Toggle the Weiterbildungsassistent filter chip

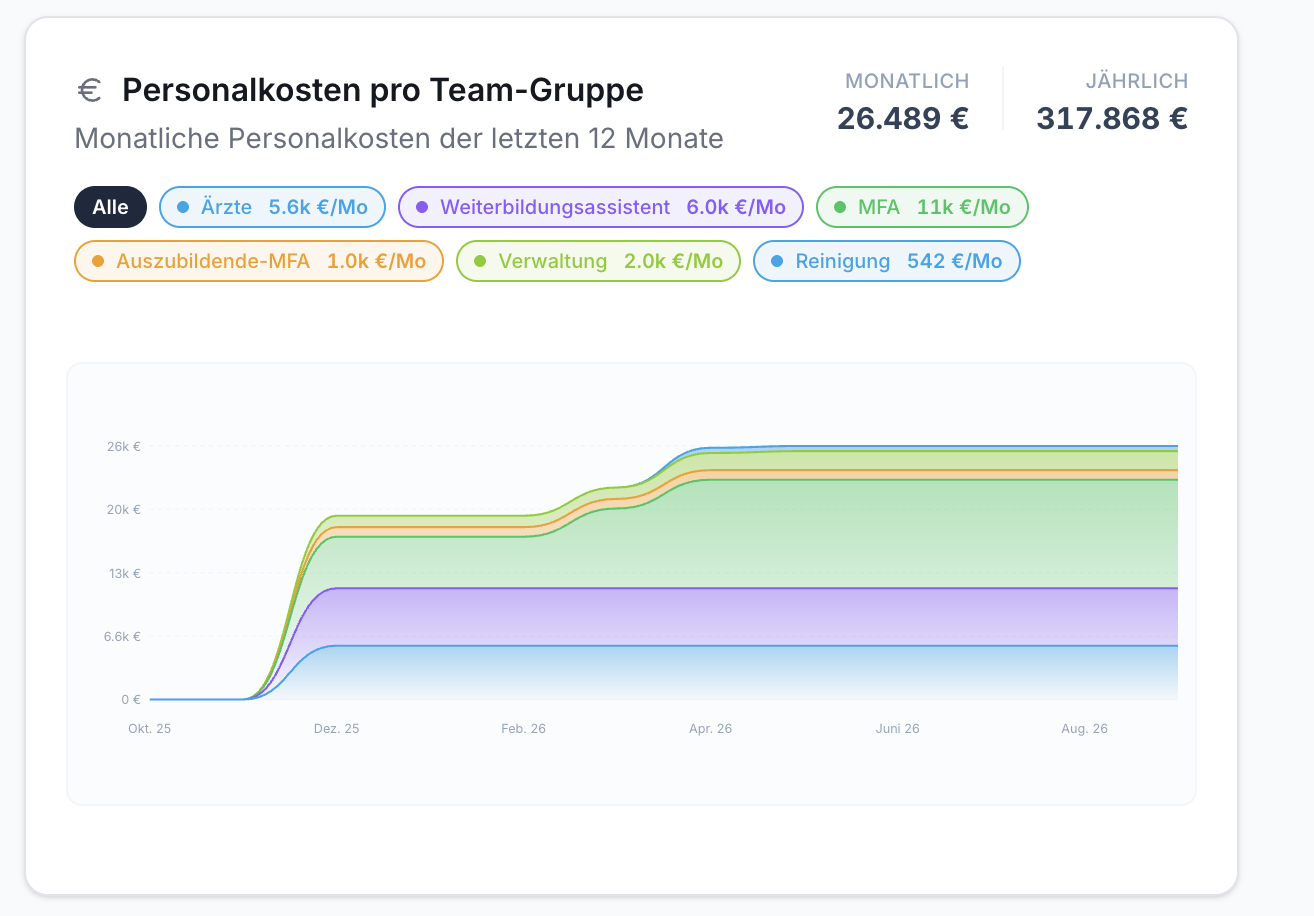601,207
